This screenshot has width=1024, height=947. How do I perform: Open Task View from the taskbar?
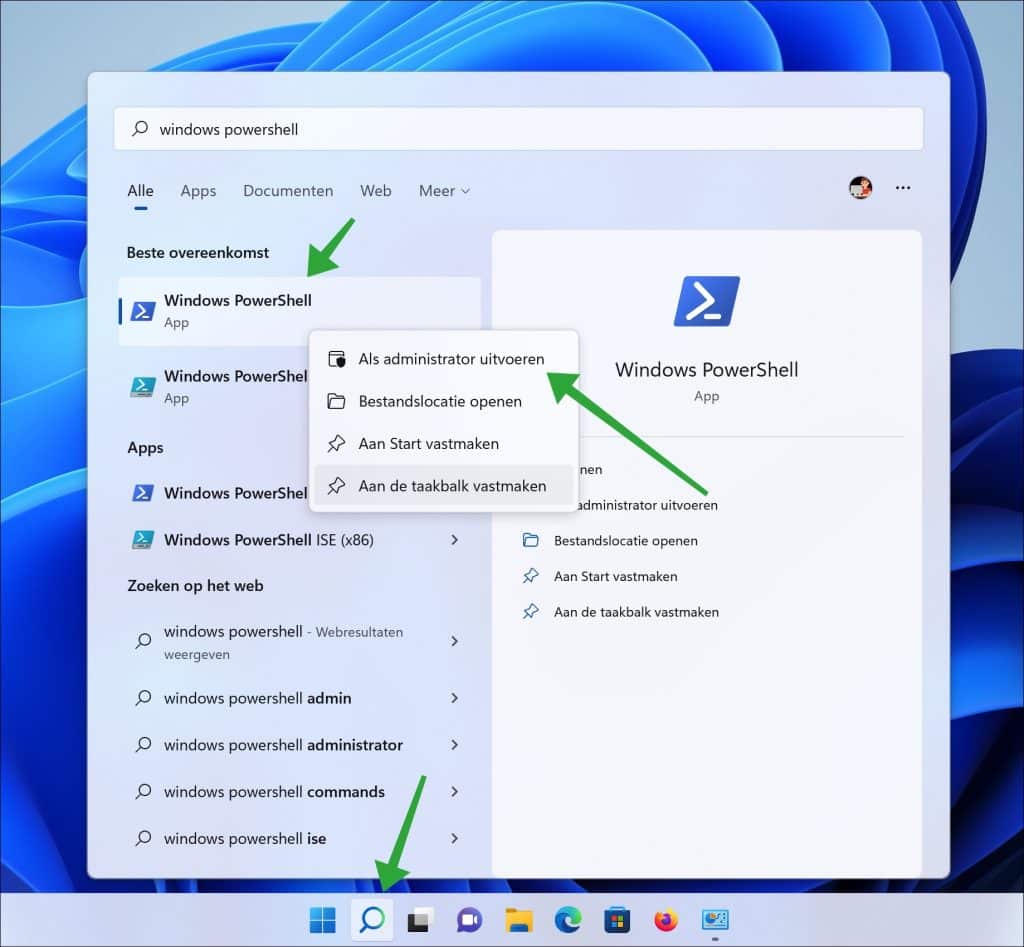coord(421,918)
